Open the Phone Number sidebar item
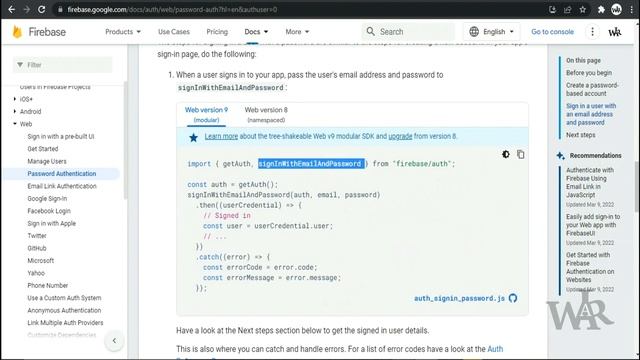Image resolution: width=640 pixels, height=360 pixels. point(48,285)
